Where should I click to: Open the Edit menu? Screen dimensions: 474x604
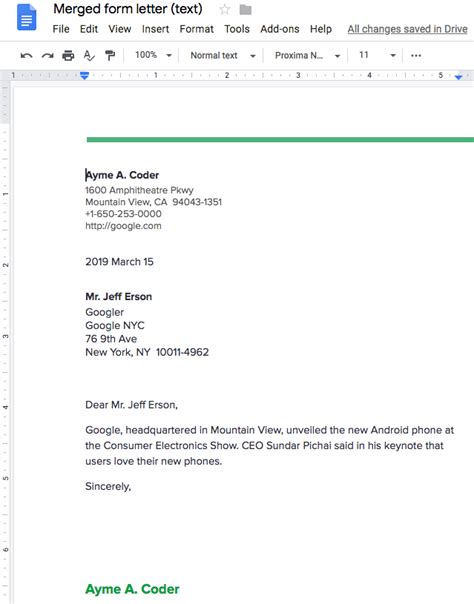(89, 29)
